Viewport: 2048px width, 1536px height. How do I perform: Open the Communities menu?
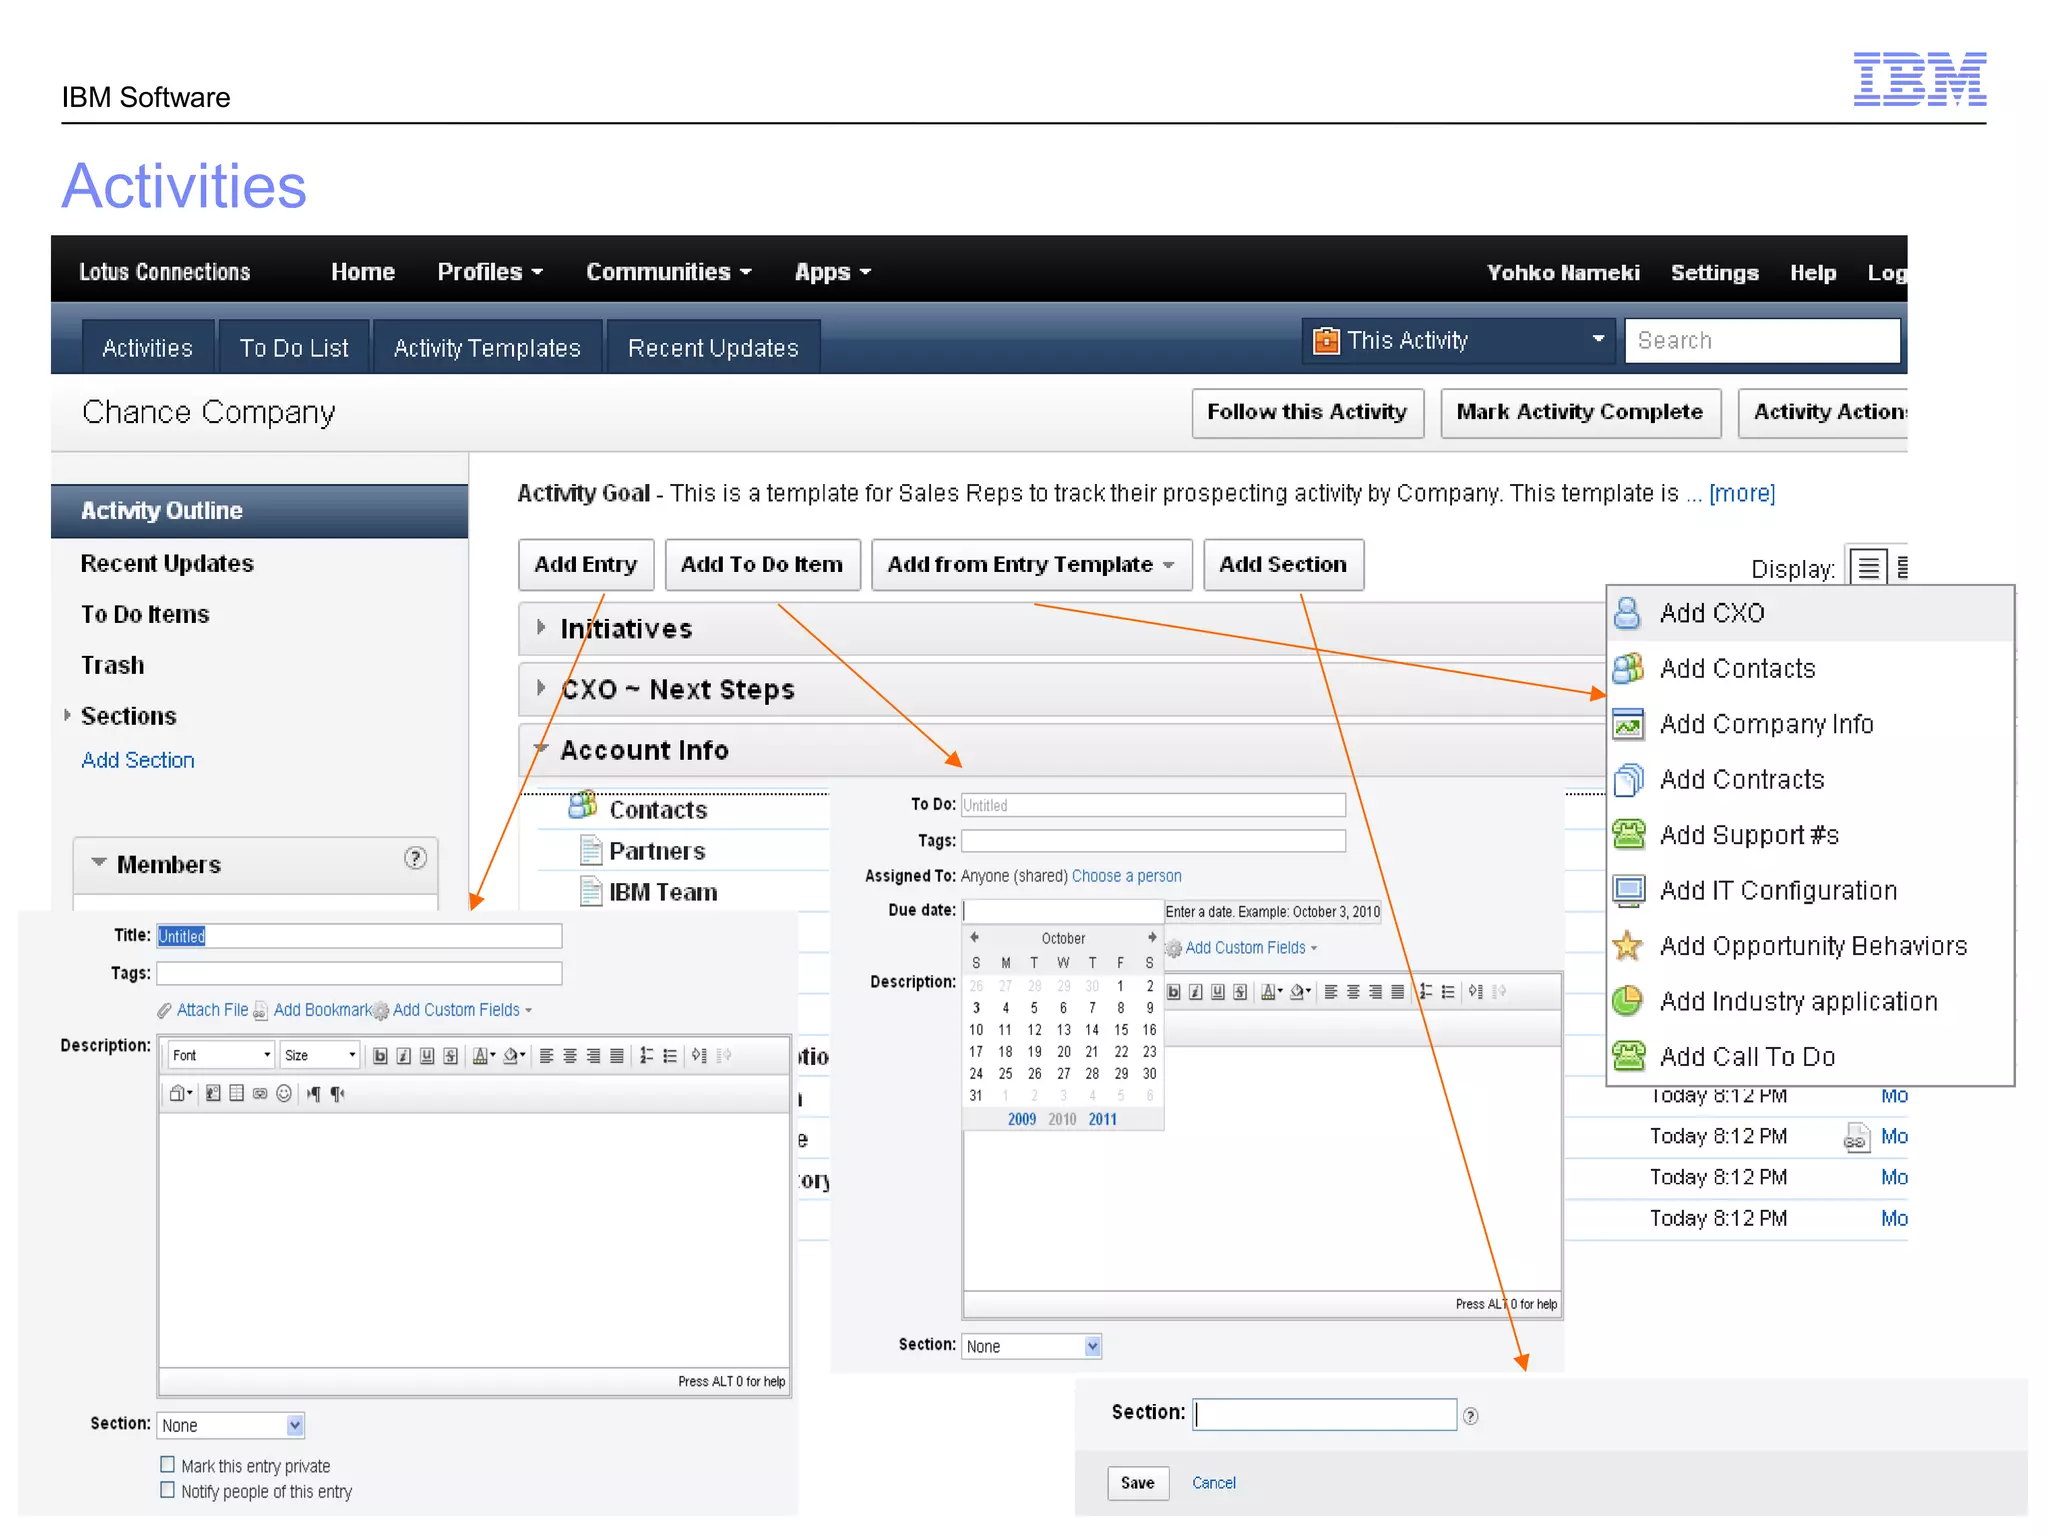click(668, 272)
